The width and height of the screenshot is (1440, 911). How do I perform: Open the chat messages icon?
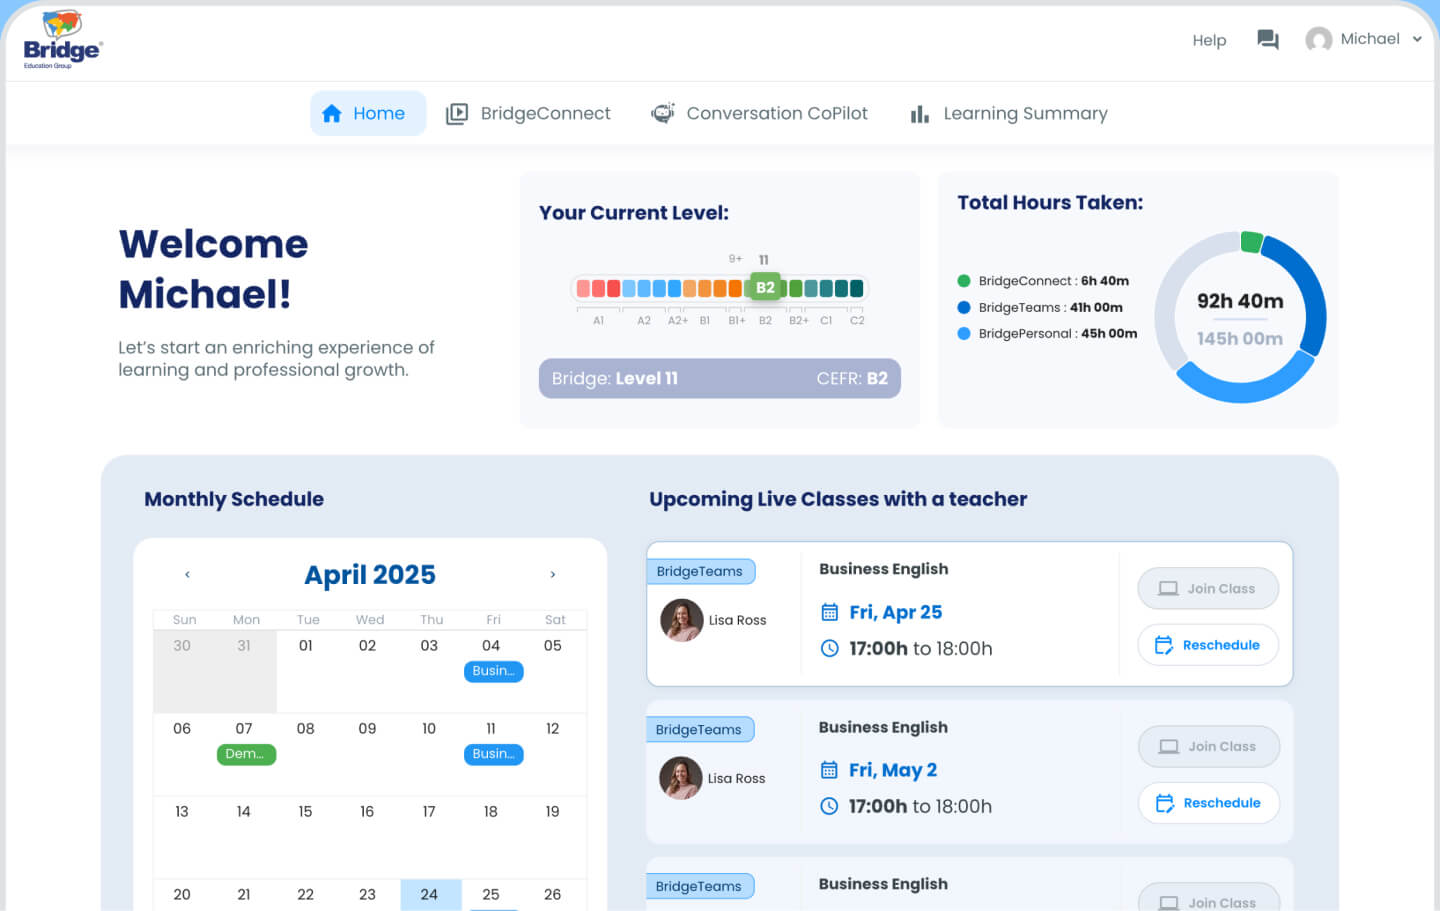click(x=1268, y=40)
